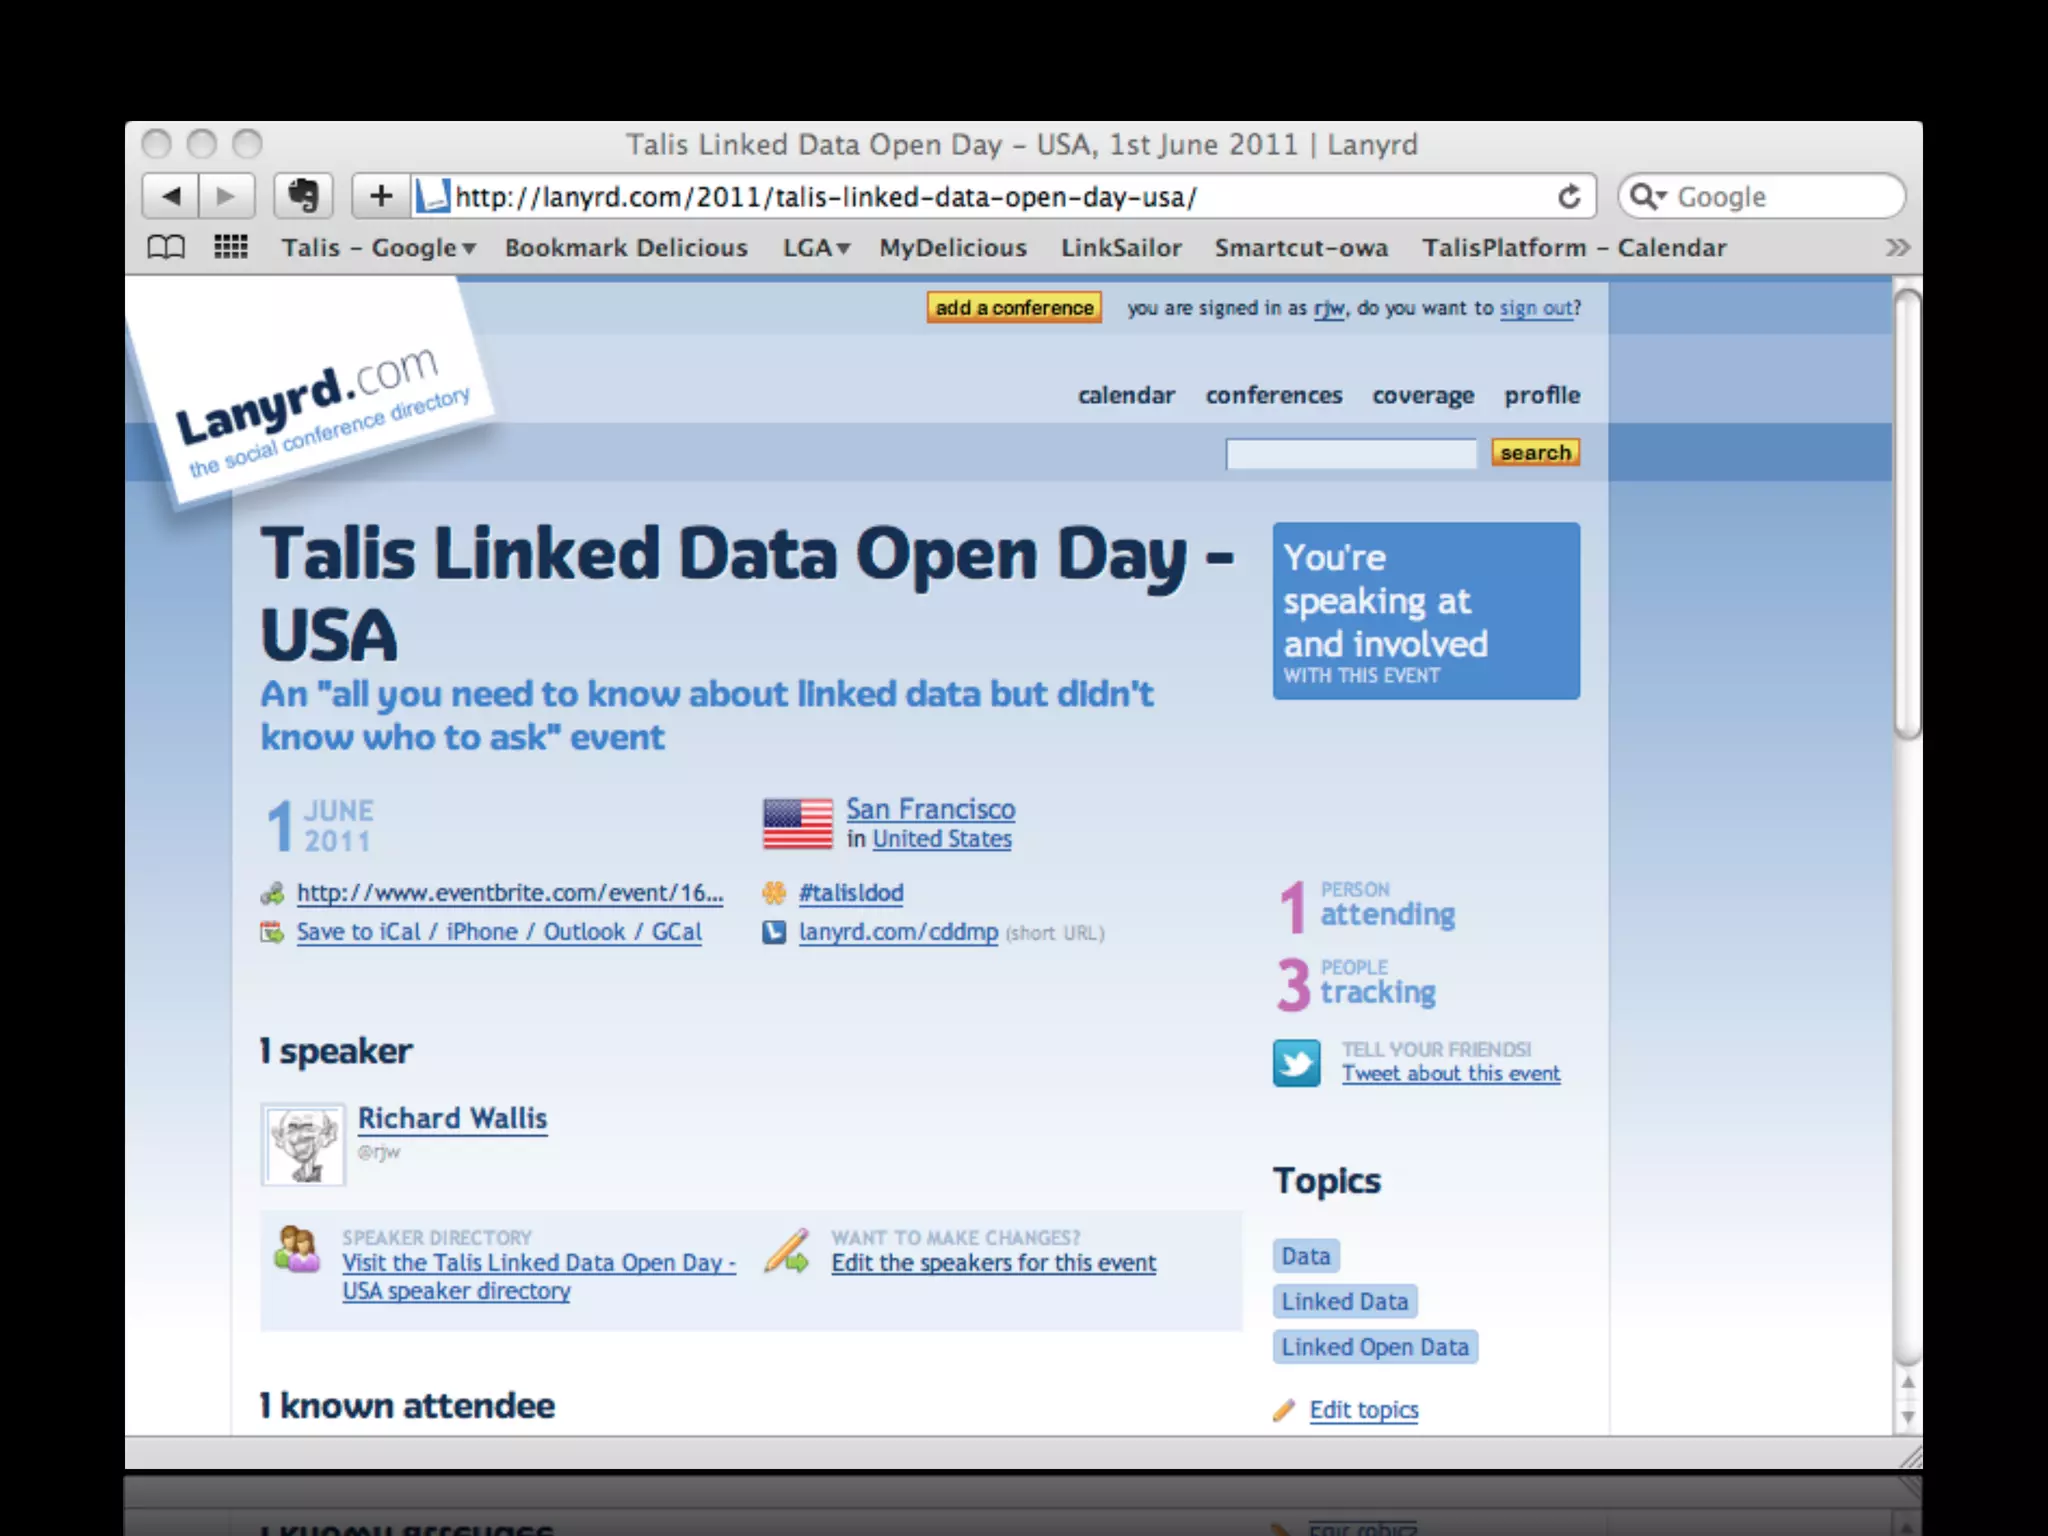Click the pencil icon beside Edit topics
Image resolution: width=2048 pixels, height=1536 pixels.
tap(1284, 1410)
